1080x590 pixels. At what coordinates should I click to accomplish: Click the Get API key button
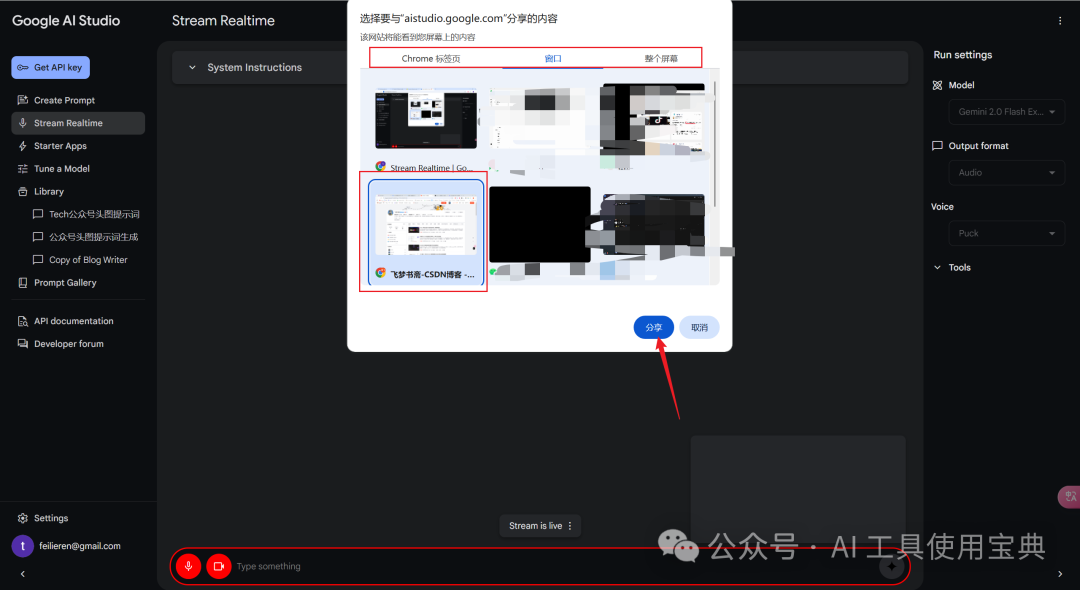point(50,67)
